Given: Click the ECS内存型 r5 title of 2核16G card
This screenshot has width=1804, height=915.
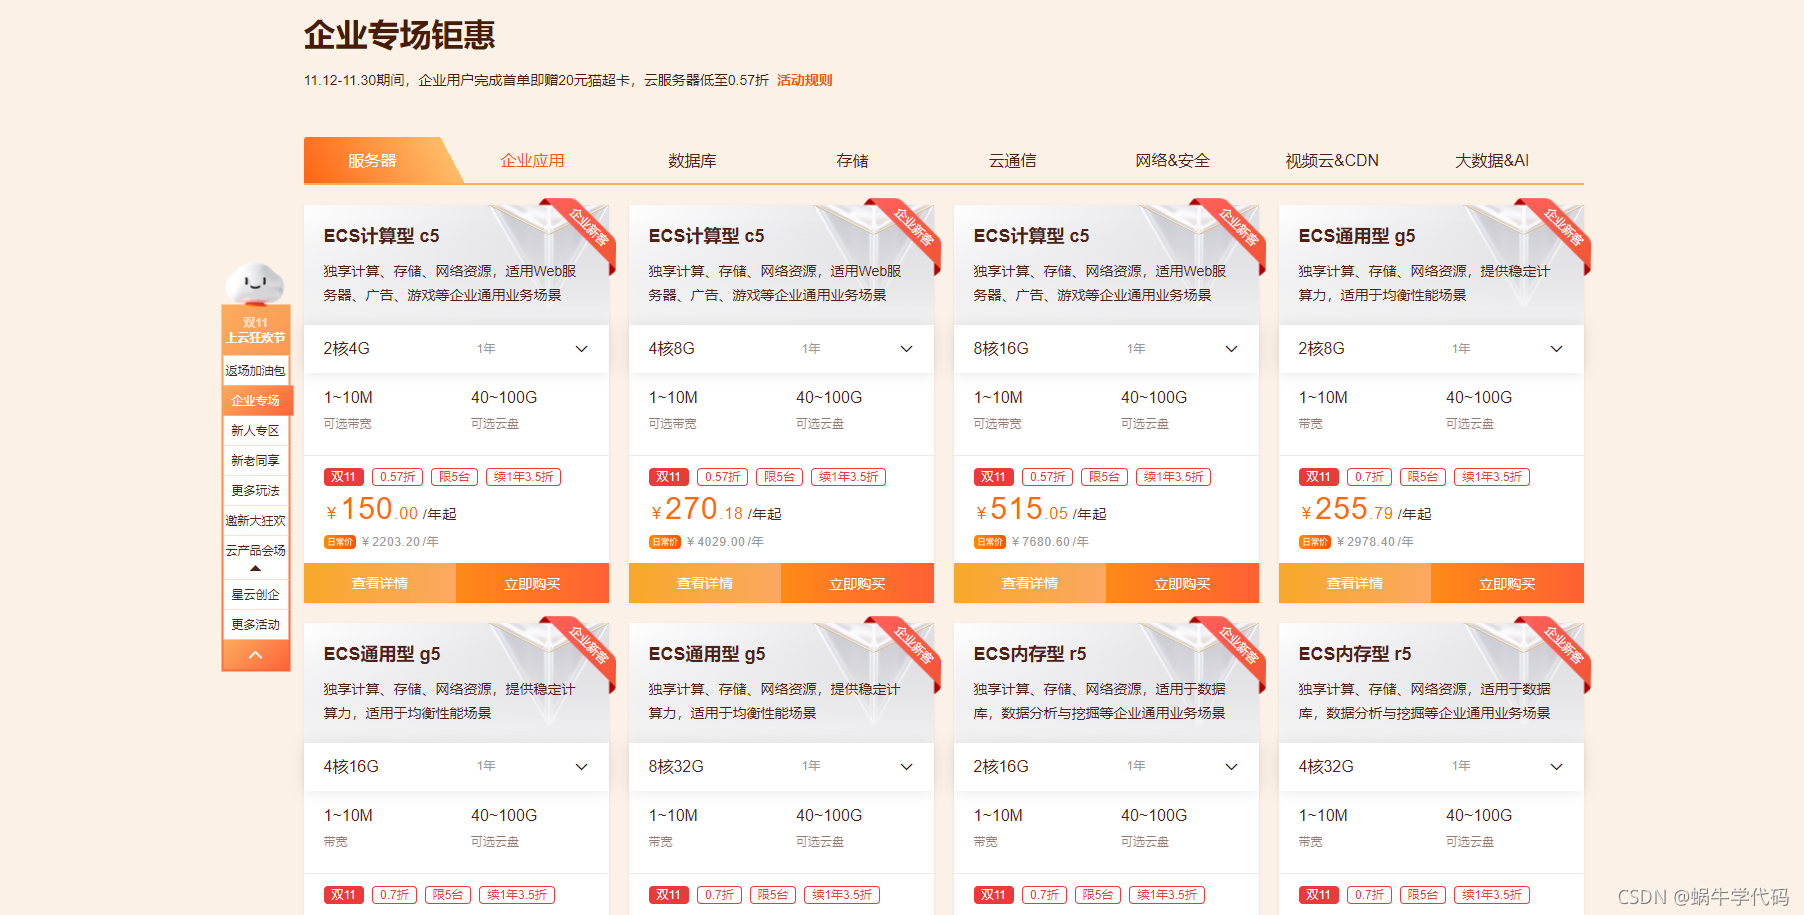Looking at the screenshot, I should point(1030,654).
